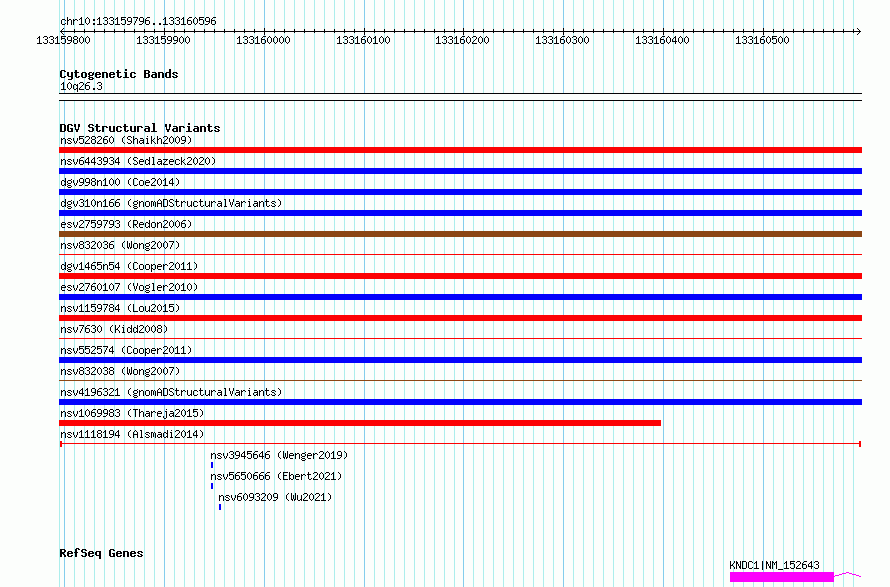
Task: Click the small blue mark under nsv5650666
Action: click(212, 486)
